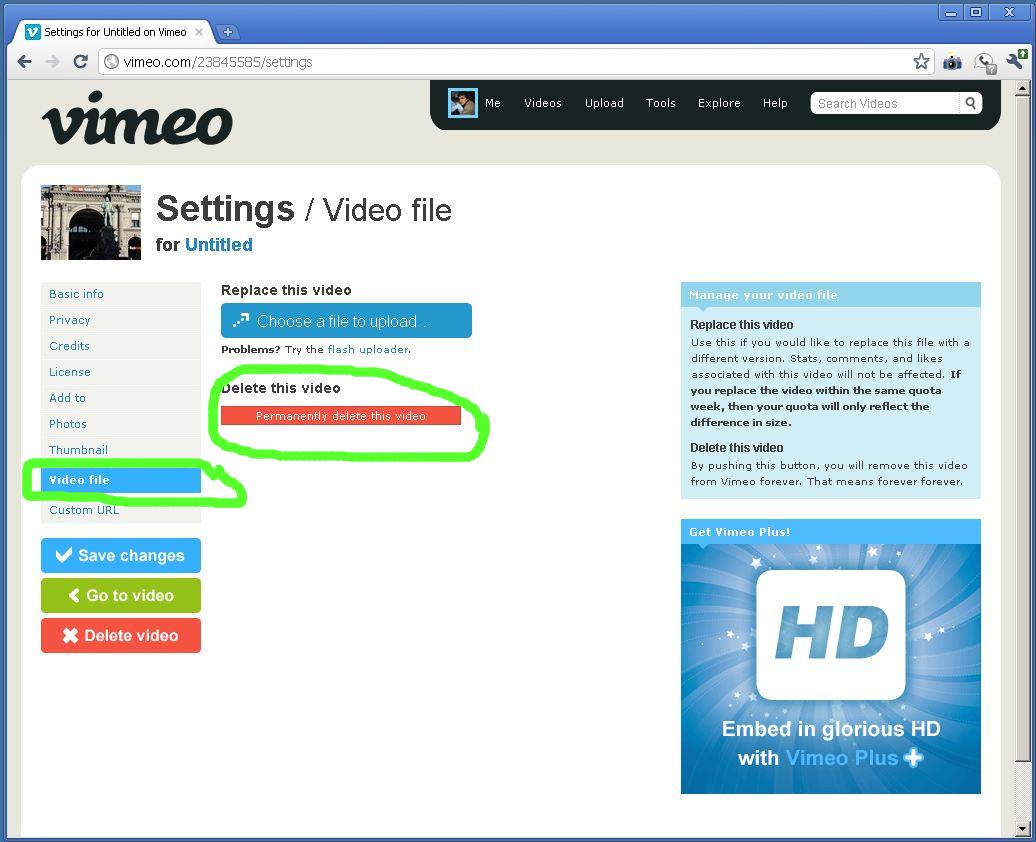Click in the Search Videos field
Screen dimensions: 1036x842
coord(885,103)
